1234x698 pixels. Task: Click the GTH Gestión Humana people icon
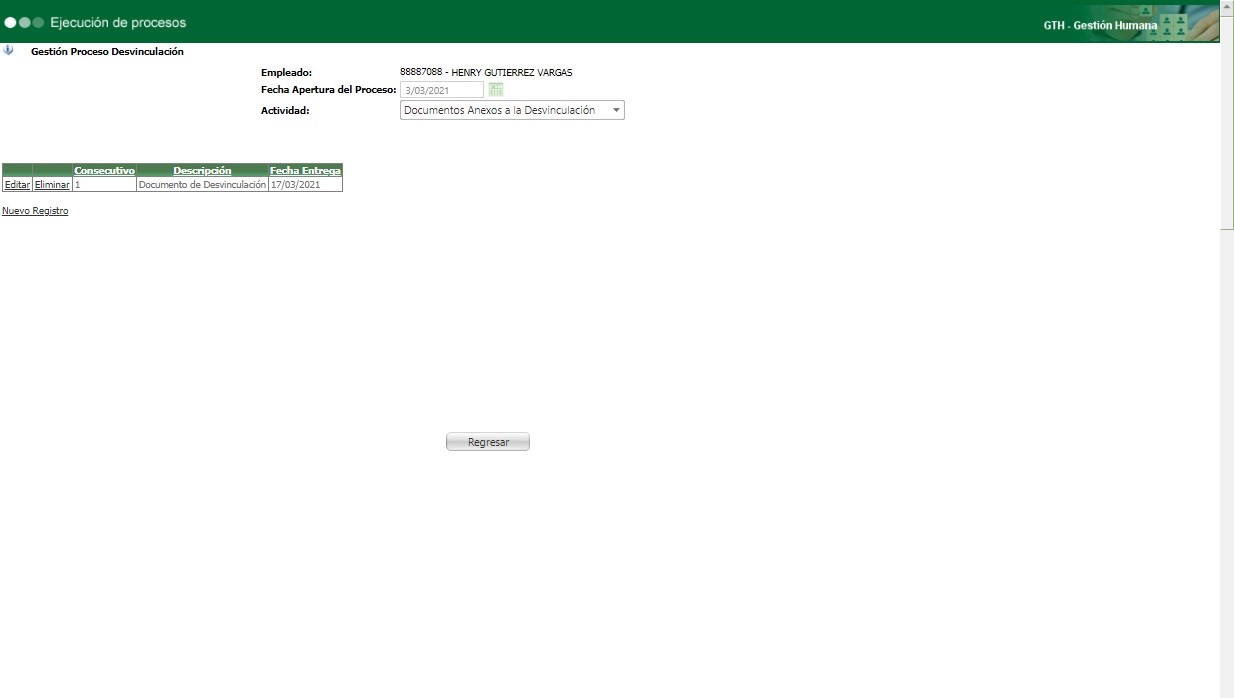[1174, 25]
